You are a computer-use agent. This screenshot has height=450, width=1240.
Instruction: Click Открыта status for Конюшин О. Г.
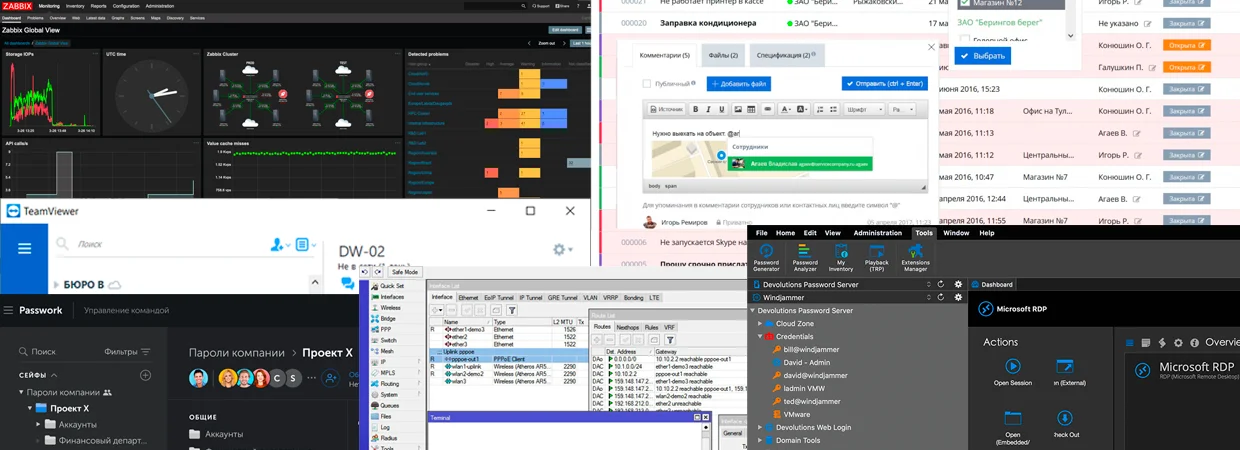coord(1187,45)
